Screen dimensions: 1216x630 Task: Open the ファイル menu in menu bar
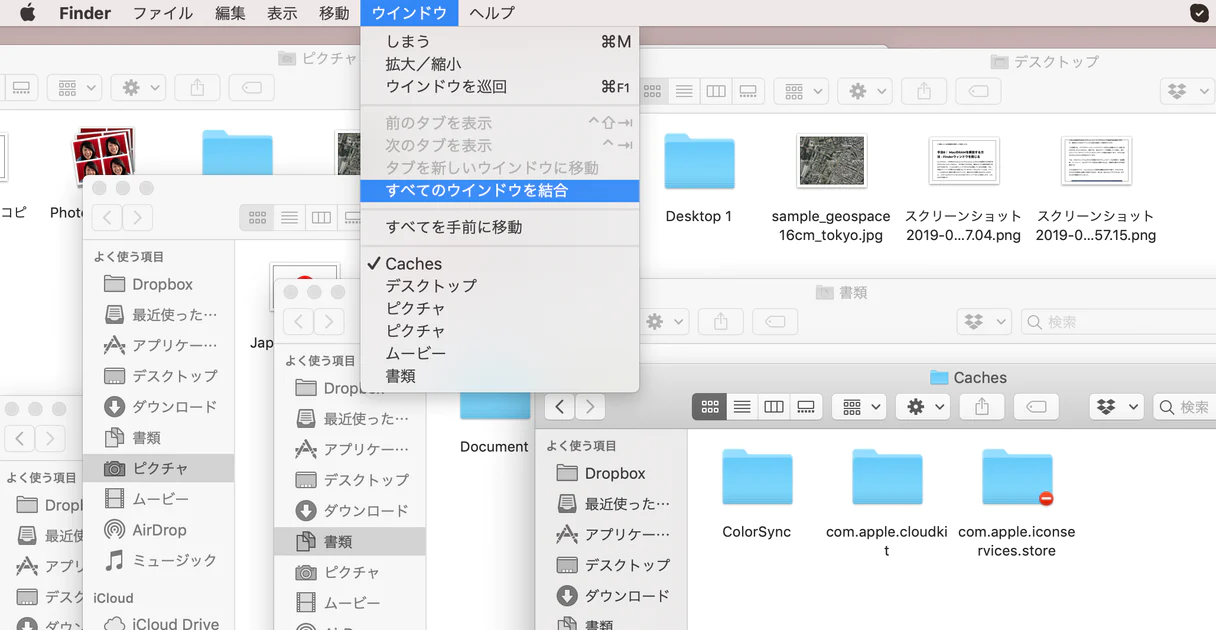163,13
